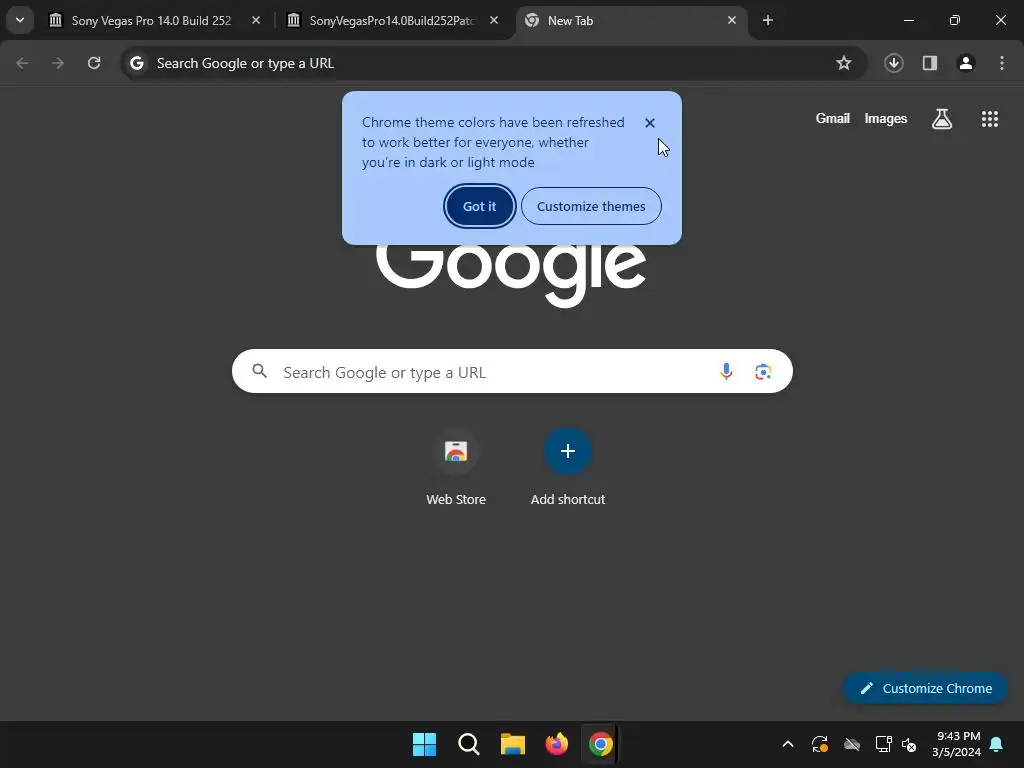
Task: Open the Chrome profile icon
Action: [x=966, y=63]
